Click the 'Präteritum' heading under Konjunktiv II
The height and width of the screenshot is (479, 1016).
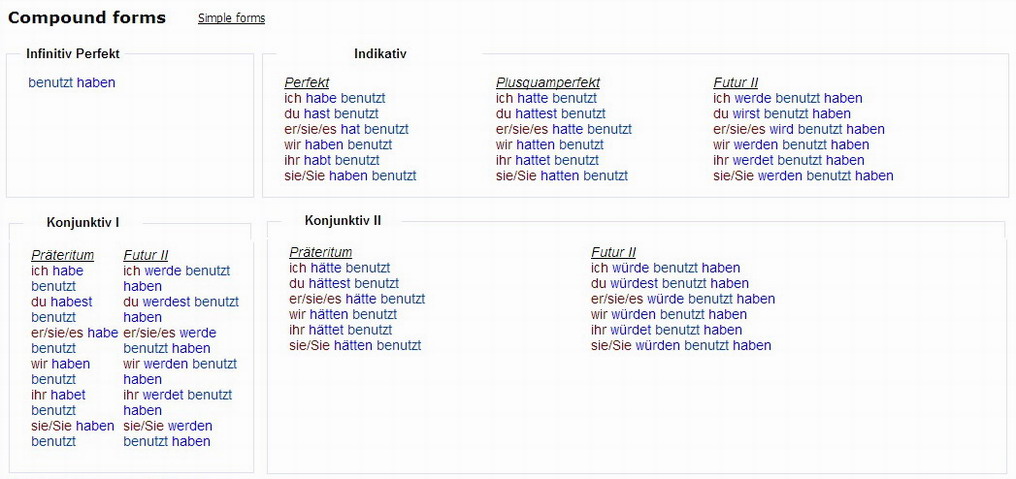click(x=320, y=252)
